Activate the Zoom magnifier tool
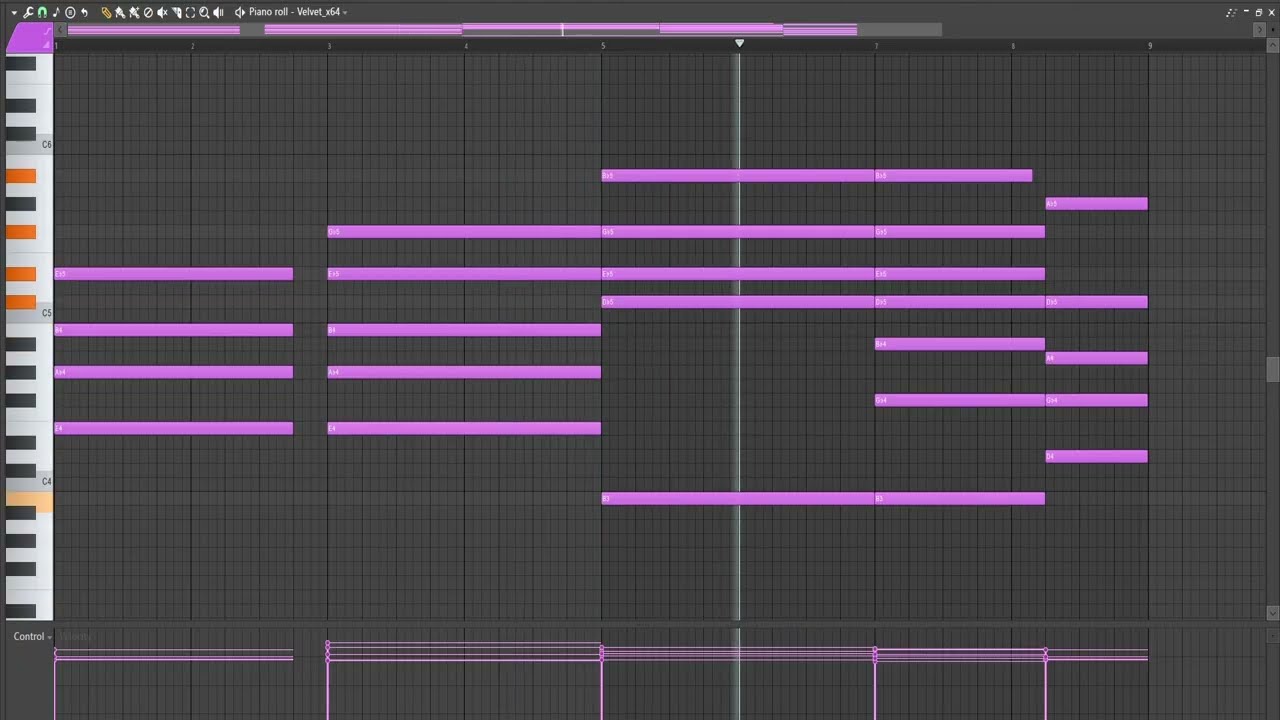The image size is (1280, 720). click(x=204, y=12)
